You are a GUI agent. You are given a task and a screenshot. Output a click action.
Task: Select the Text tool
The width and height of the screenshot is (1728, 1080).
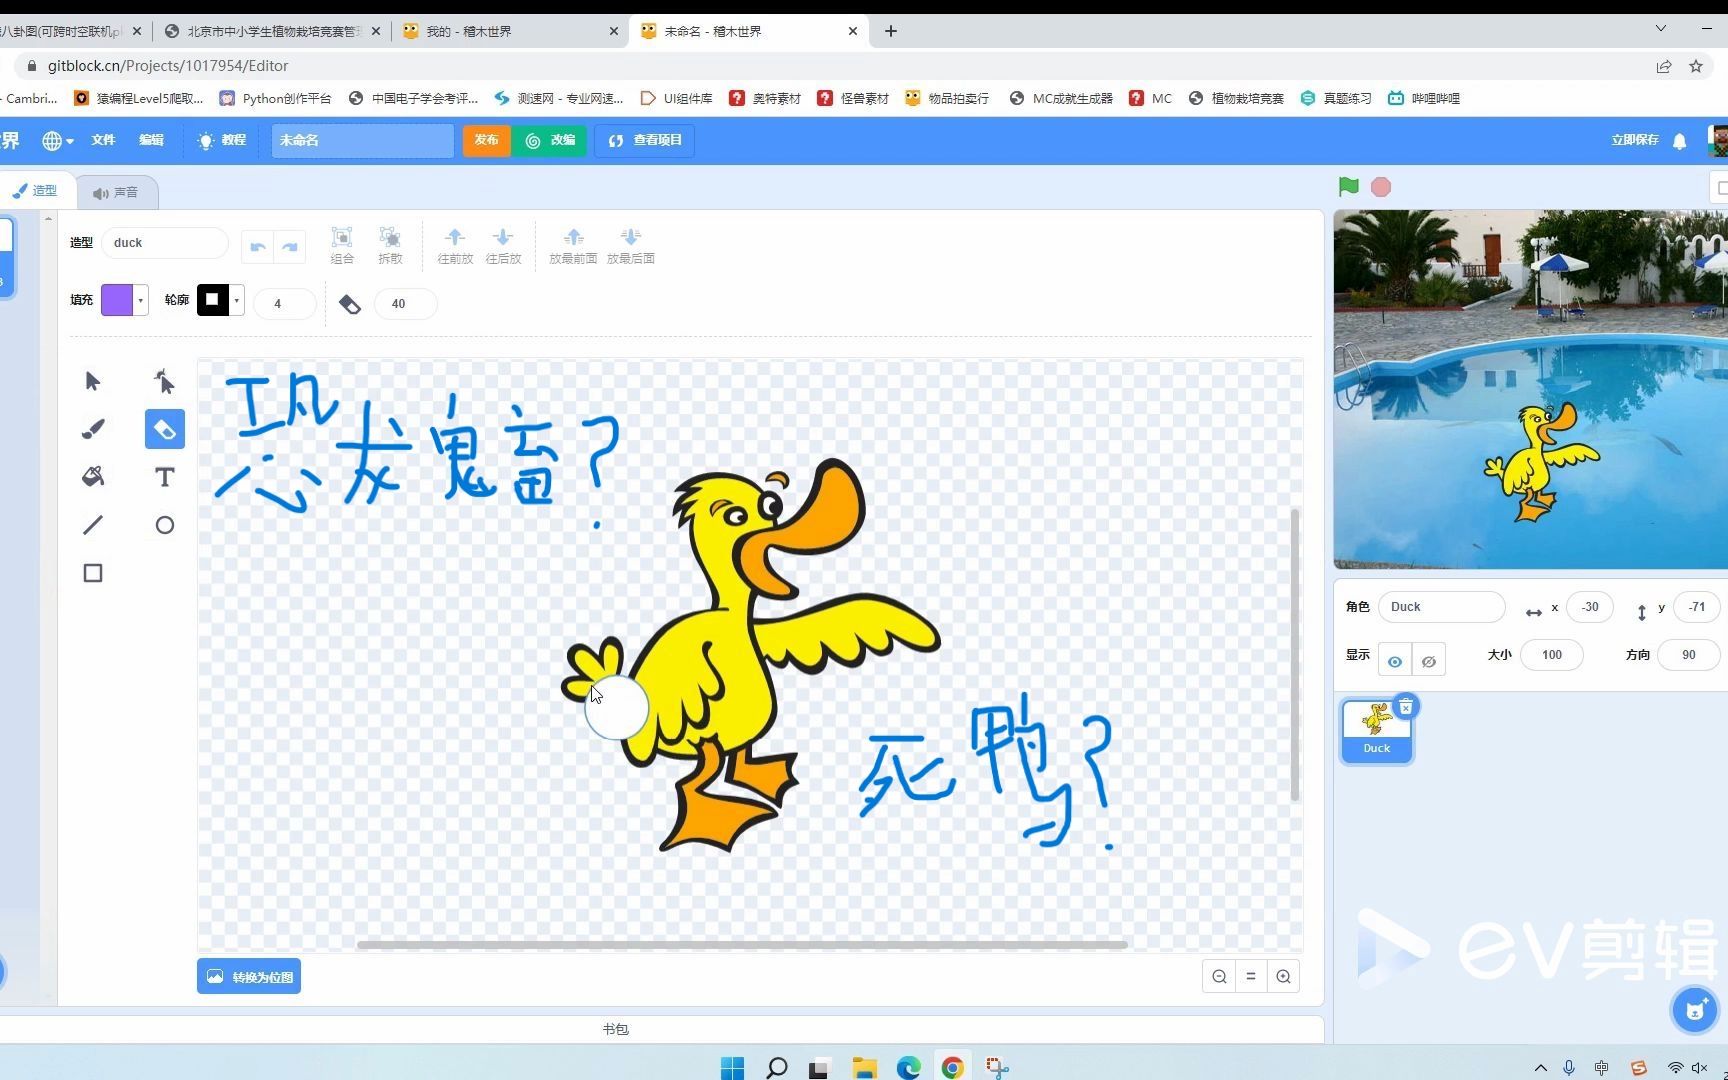tap(165, 477)
